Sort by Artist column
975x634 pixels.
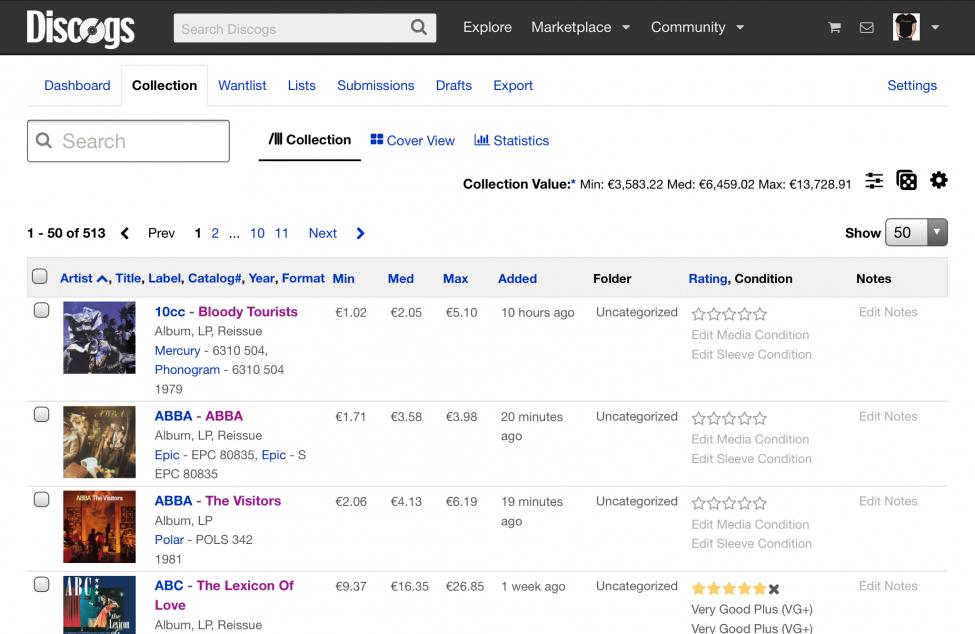(83, 278)
